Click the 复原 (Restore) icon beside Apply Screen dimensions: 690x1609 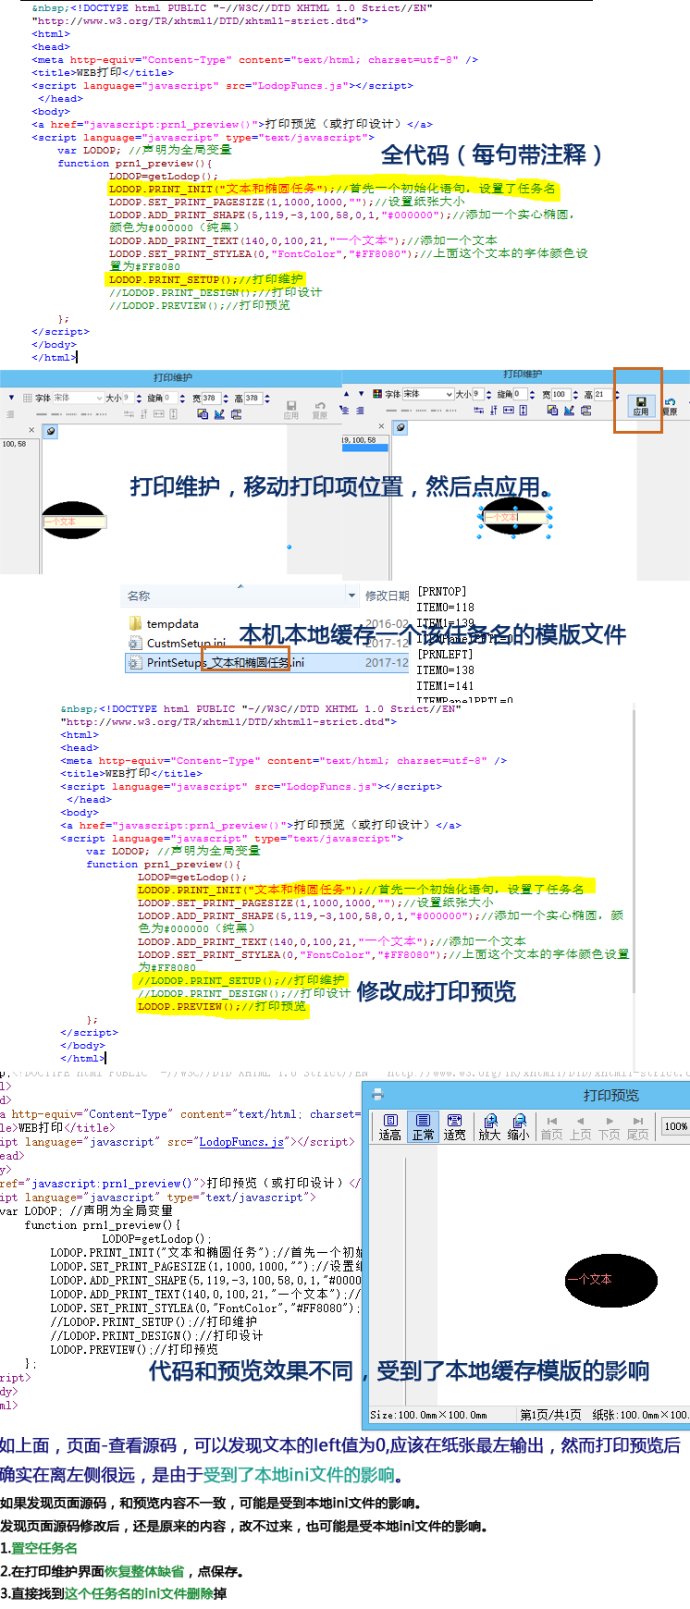tap(670, 404)
